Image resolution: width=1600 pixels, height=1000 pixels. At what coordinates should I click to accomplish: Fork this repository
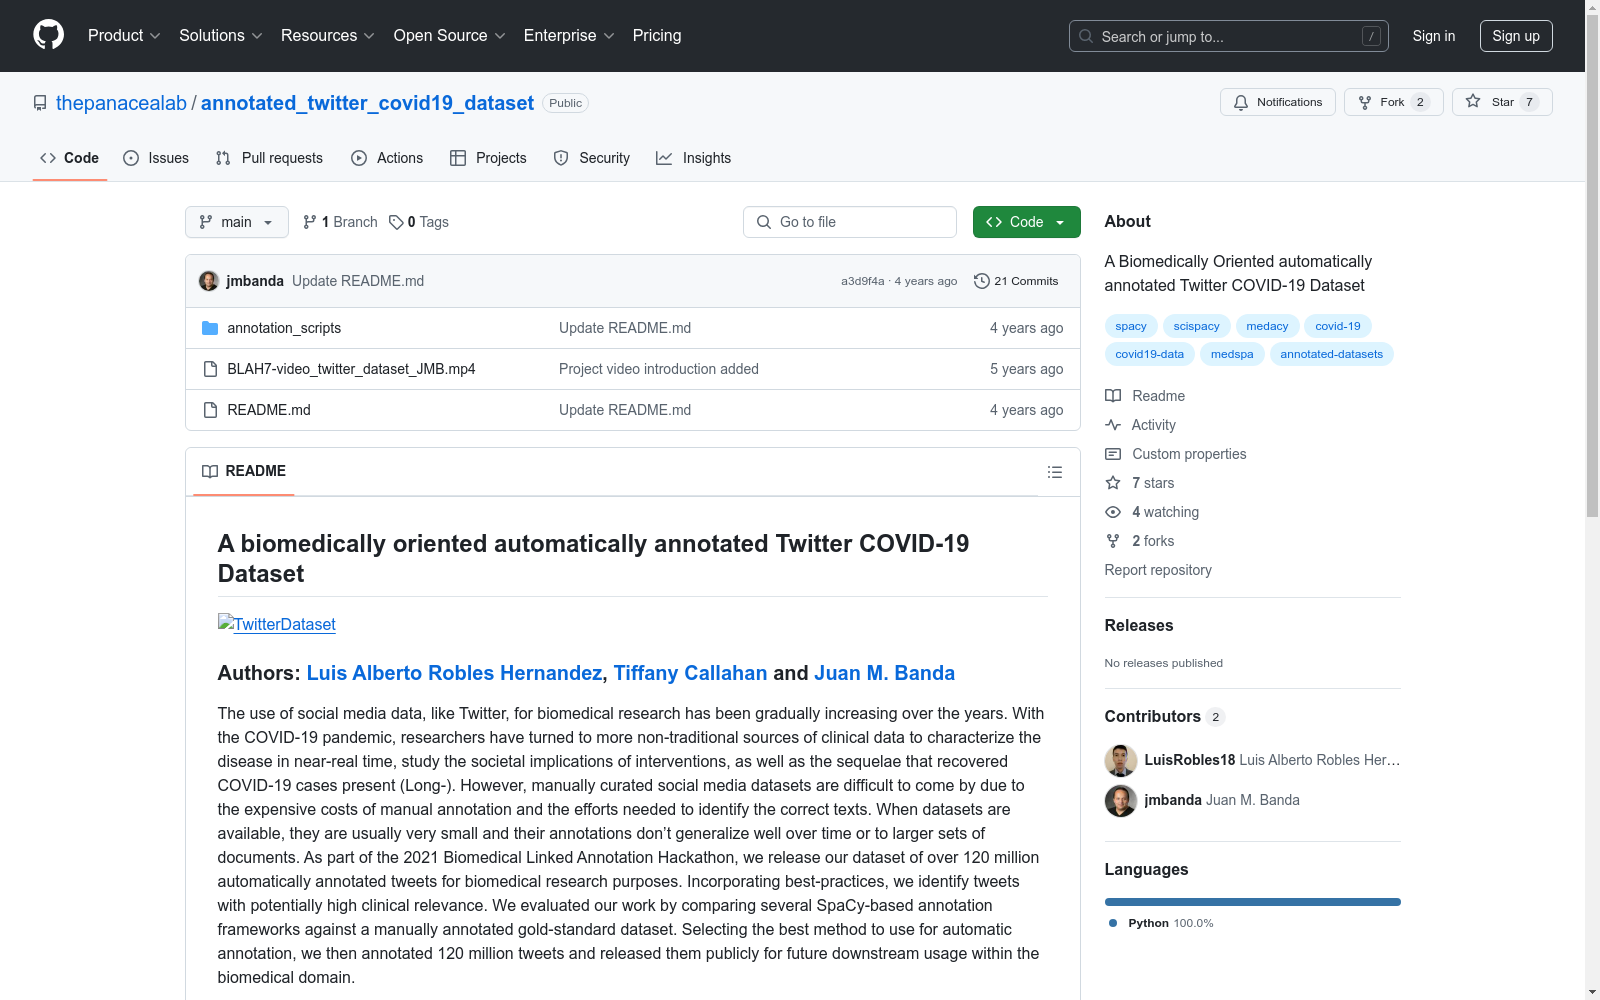[x=1394, y=102]
